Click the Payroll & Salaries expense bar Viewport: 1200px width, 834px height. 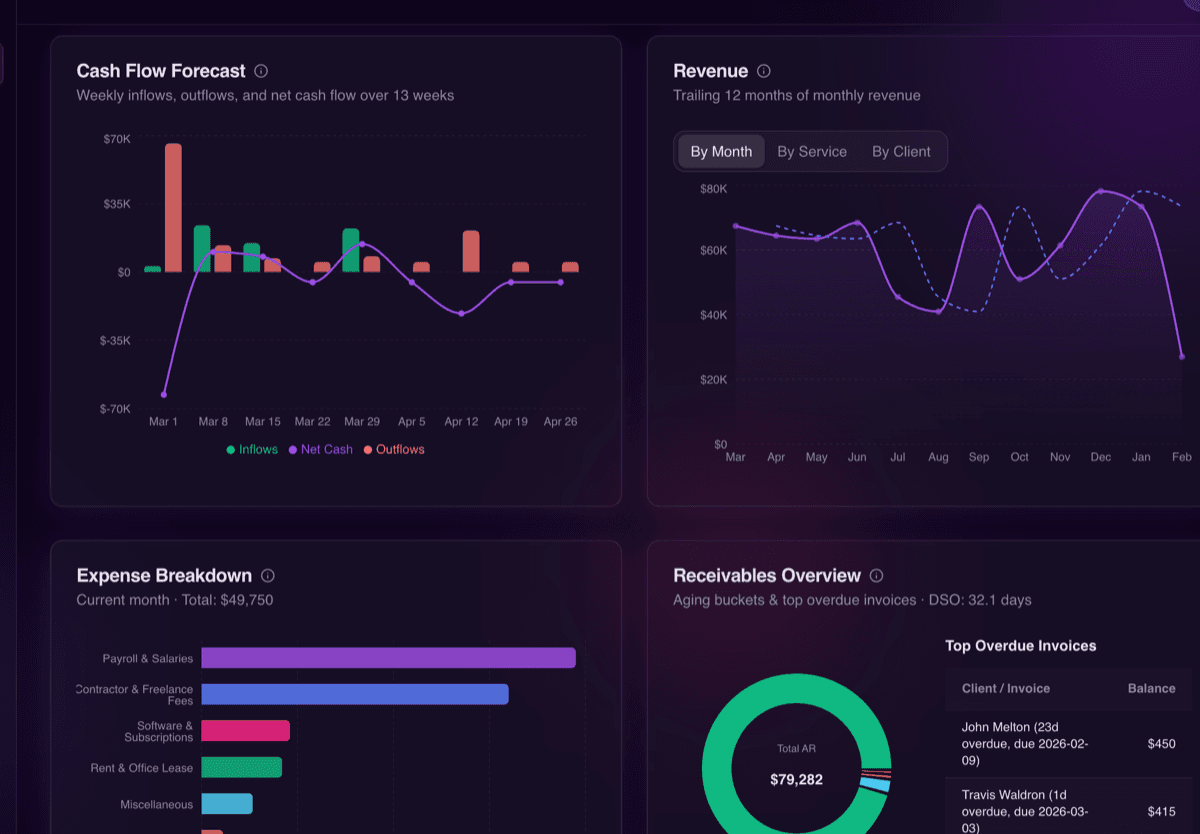point(388,657)
